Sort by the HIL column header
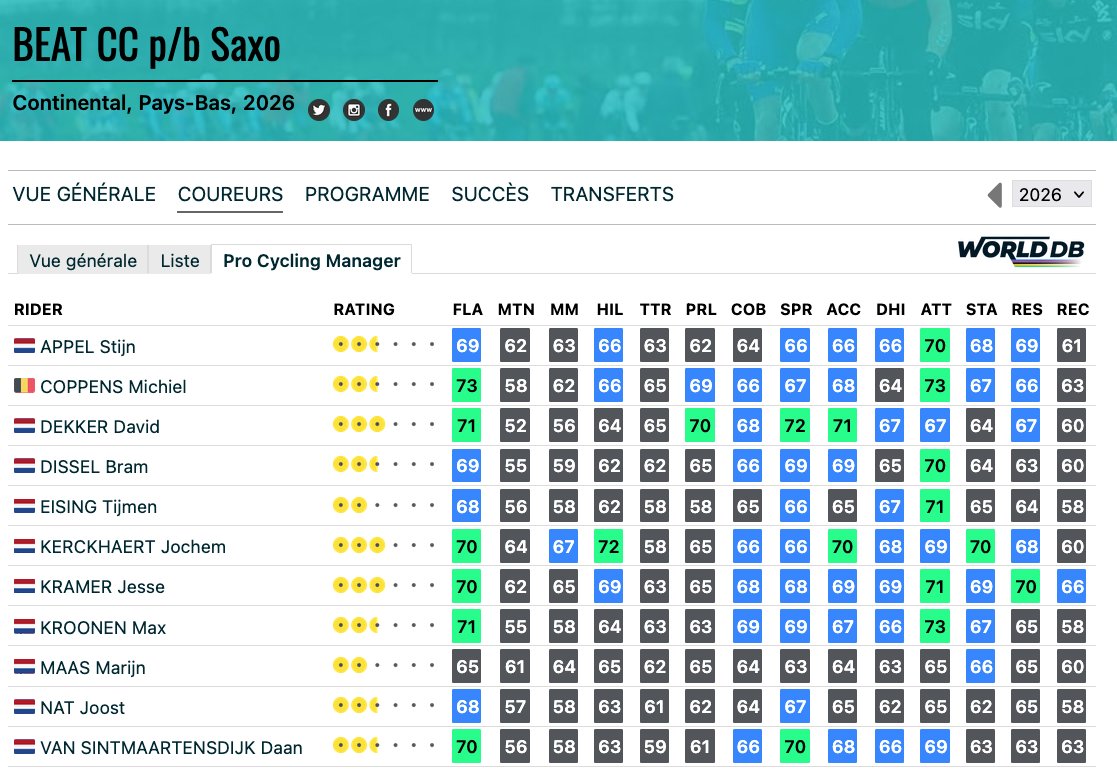 609,309
